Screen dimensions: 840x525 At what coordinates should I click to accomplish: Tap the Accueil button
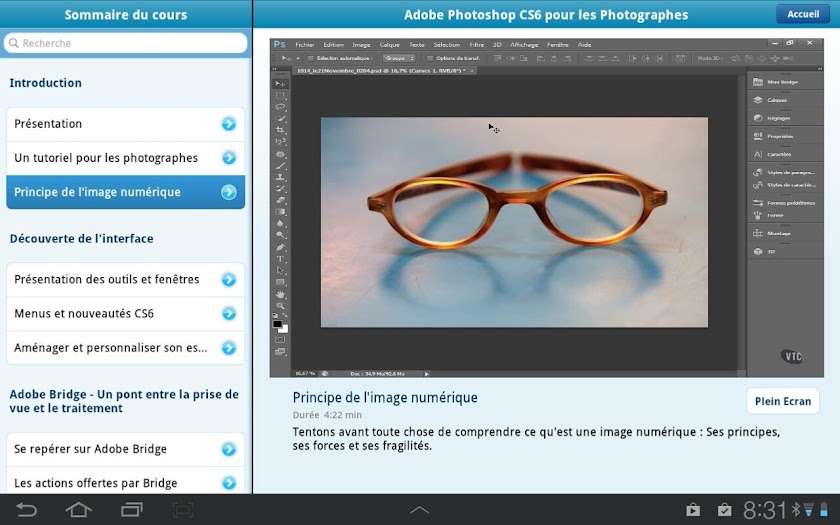coord(802,14)
